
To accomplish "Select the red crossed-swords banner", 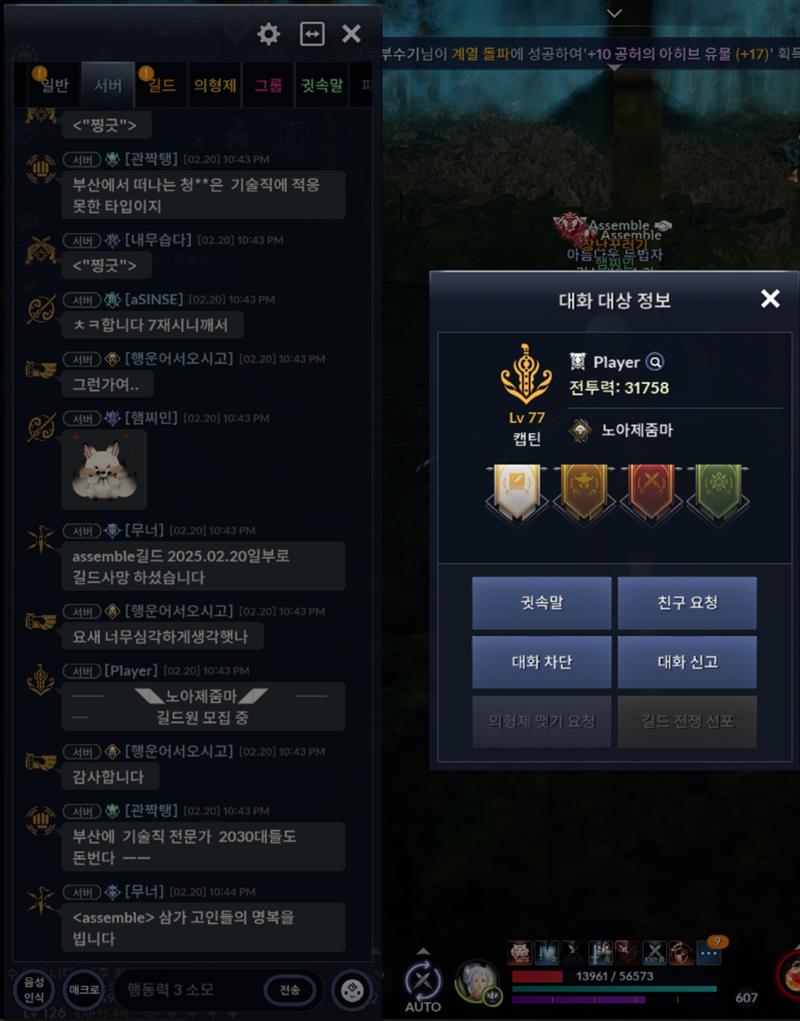I will tap(651, 492).
